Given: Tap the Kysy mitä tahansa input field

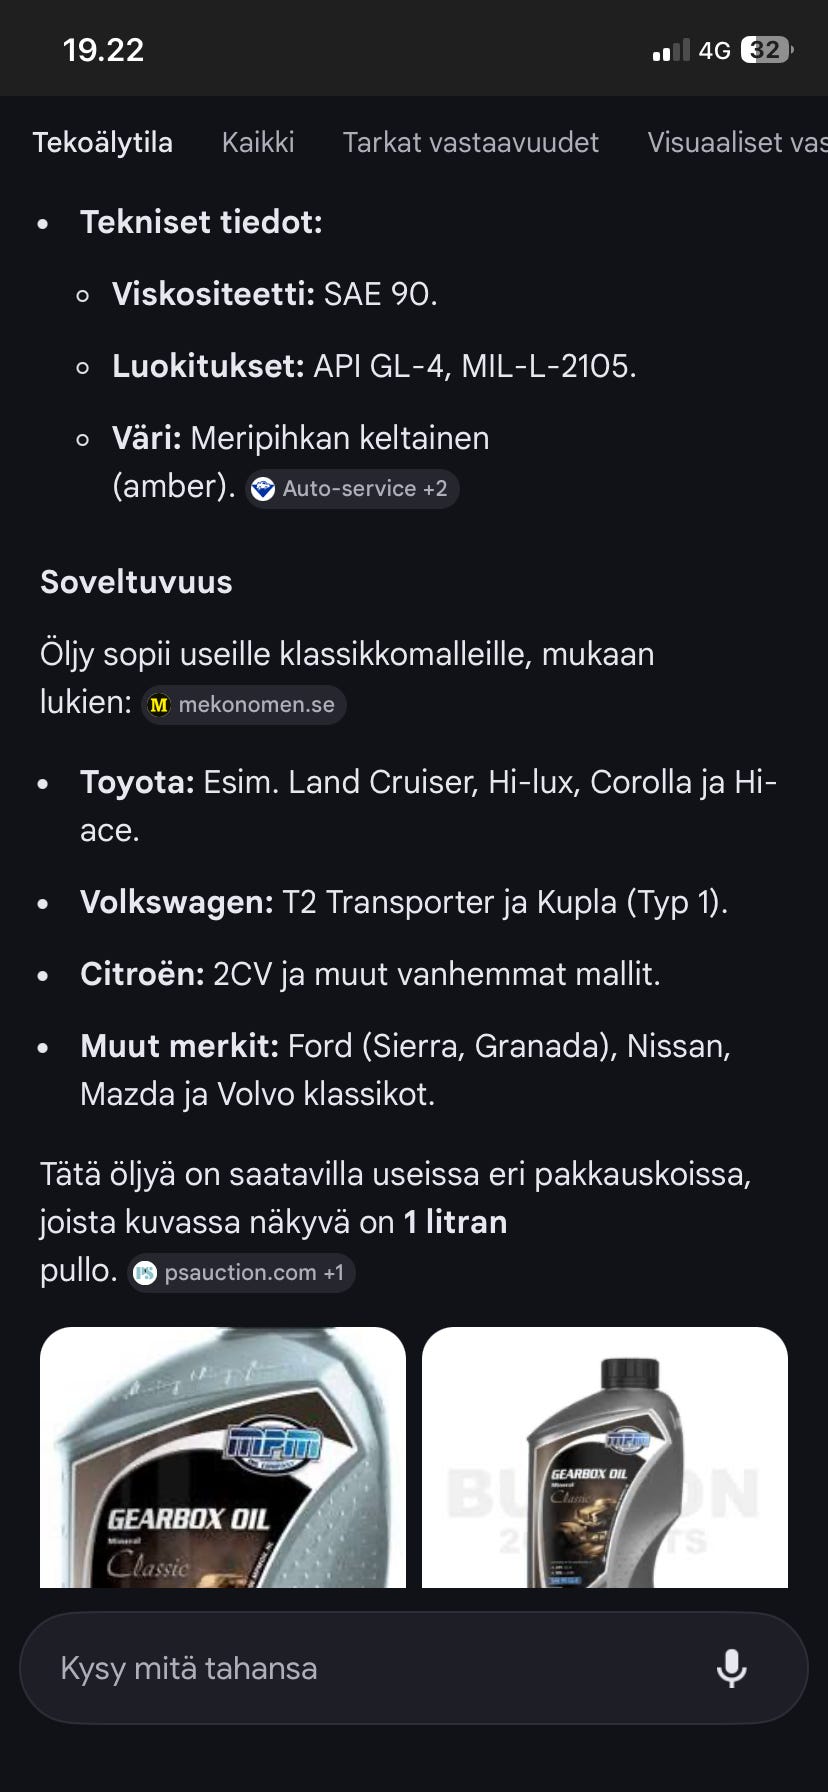Looking at the screenshot, I should 300,1667.
